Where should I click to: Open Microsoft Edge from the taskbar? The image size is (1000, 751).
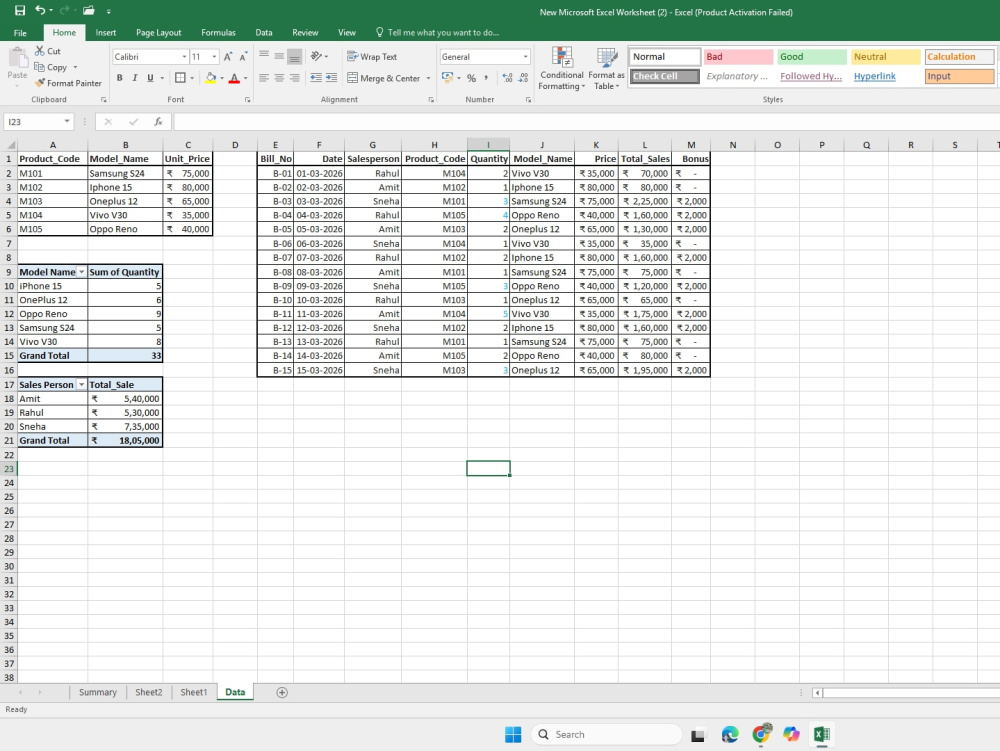[730, 734]
